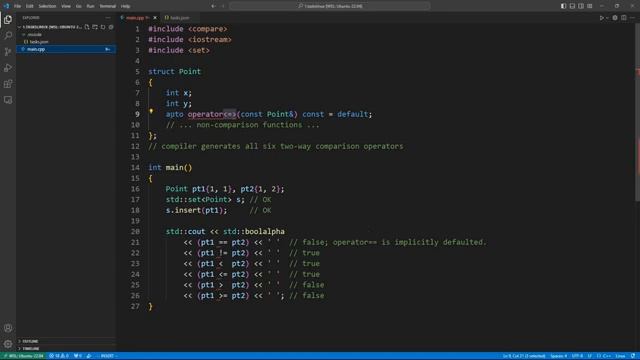Image resolution: width=640 pixels, height=360 pixels.
Task: Open editor More Actions ellipsis
Action: click(632, 18)
